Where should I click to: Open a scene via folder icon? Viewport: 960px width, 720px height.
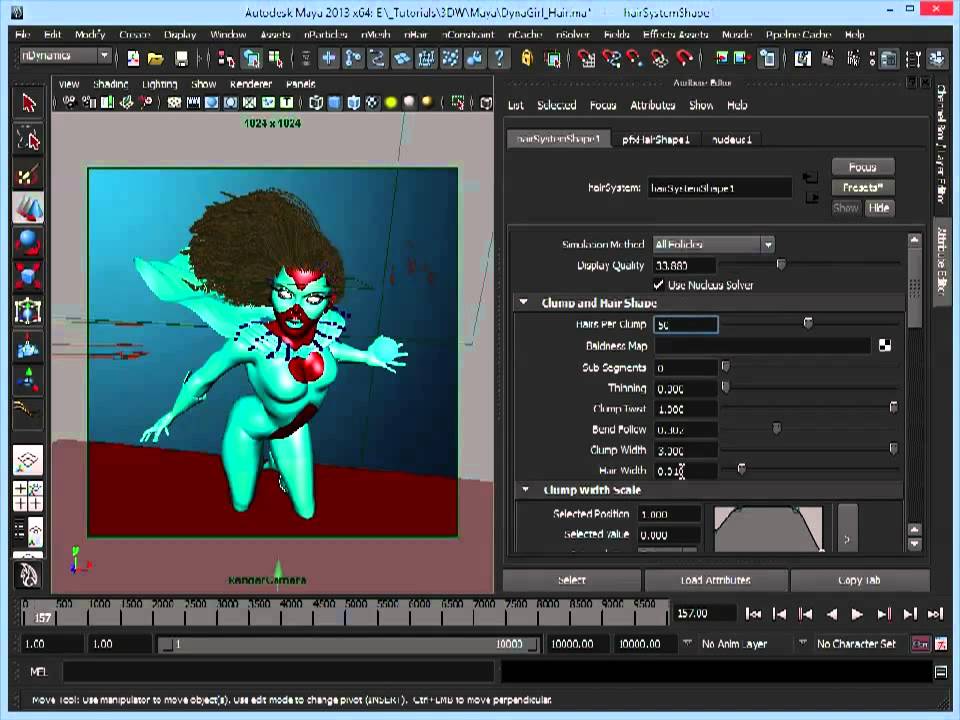156,59
